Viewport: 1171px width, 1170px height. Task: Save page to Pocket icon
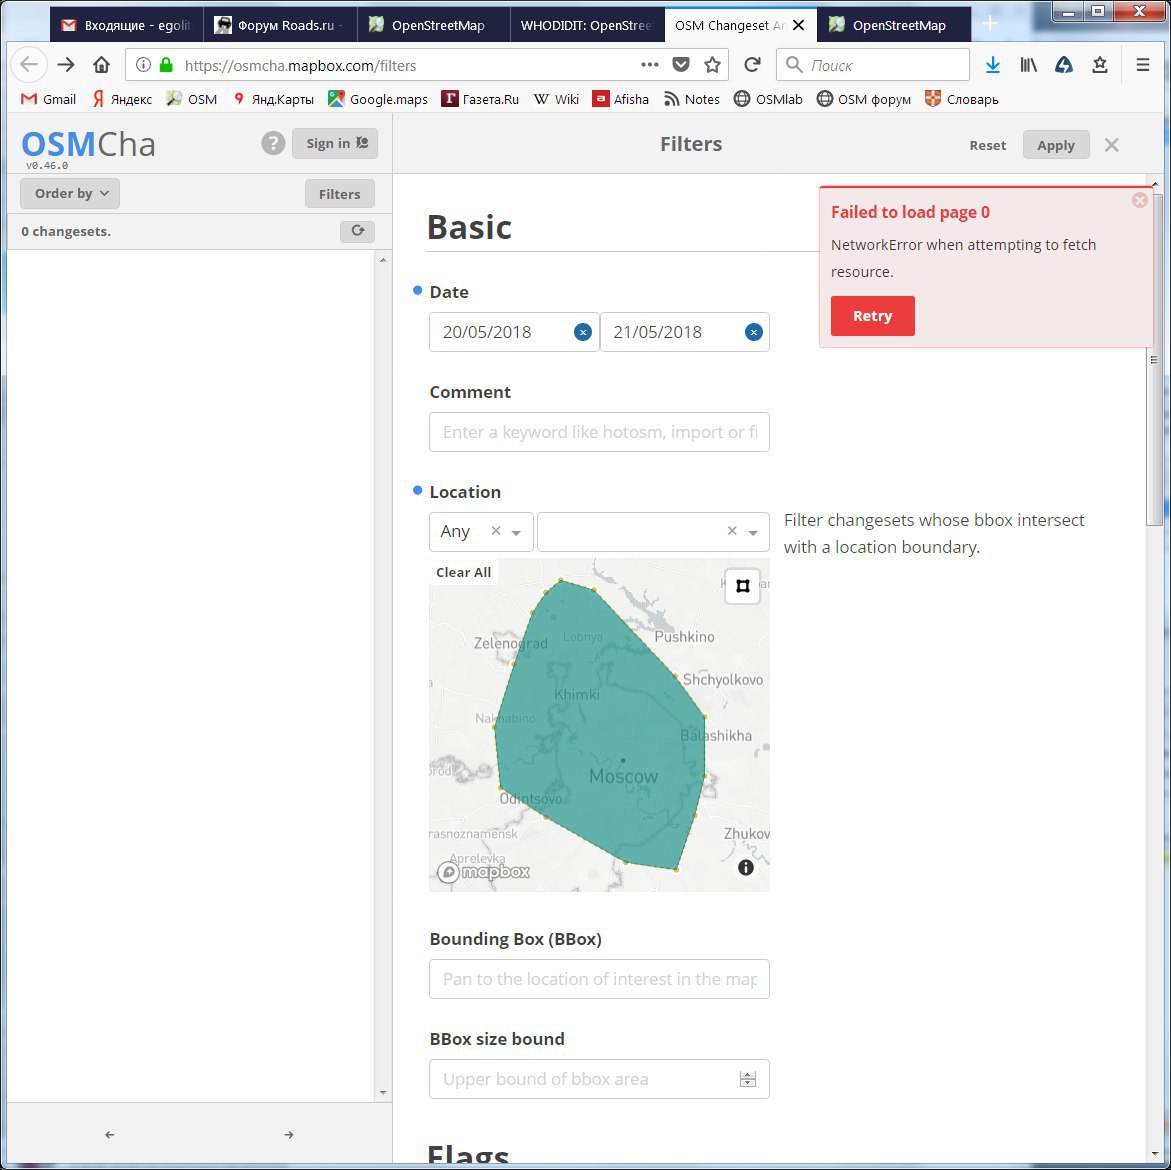pos(680,65)
